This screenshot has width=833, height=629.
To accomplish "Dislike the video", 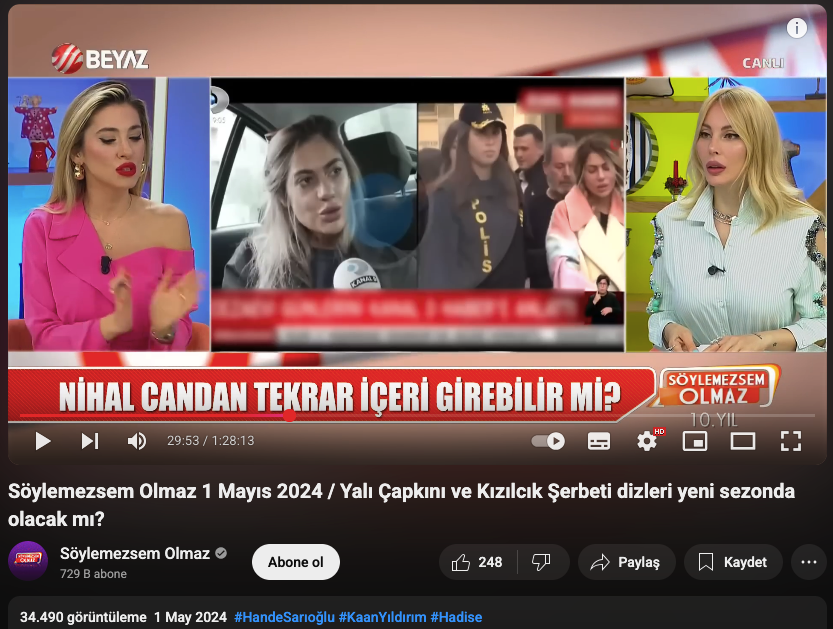I will pyautogui.click(x=542, y=562).
